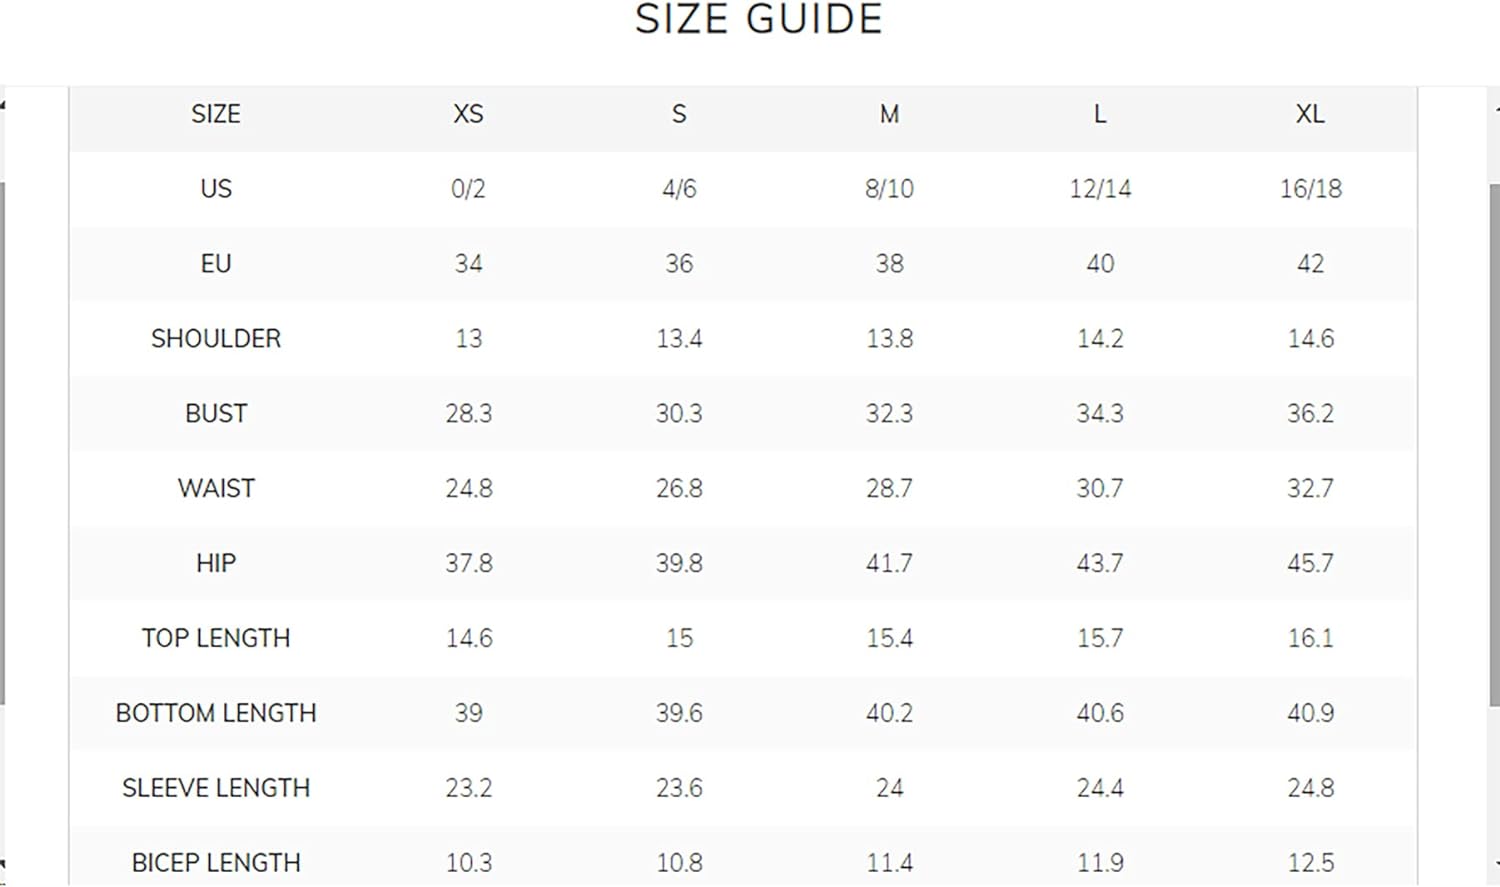Select the XS column header

[468, 114]
